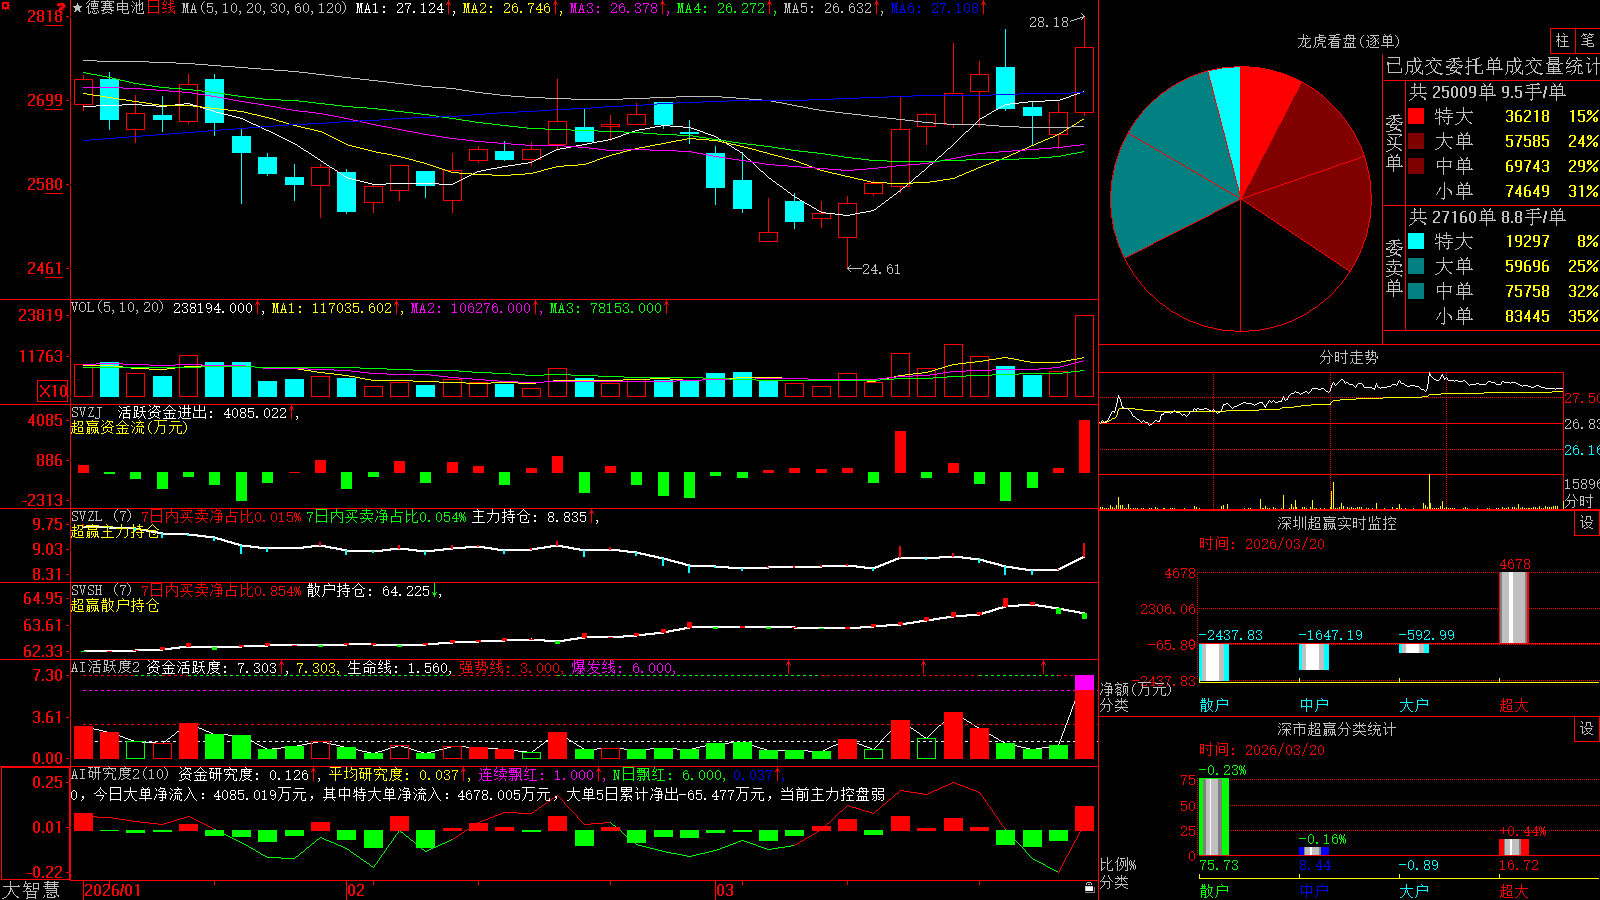Click the 超赢资金流(万元) label
This screenshot has height=900, width=1600.
129,427
